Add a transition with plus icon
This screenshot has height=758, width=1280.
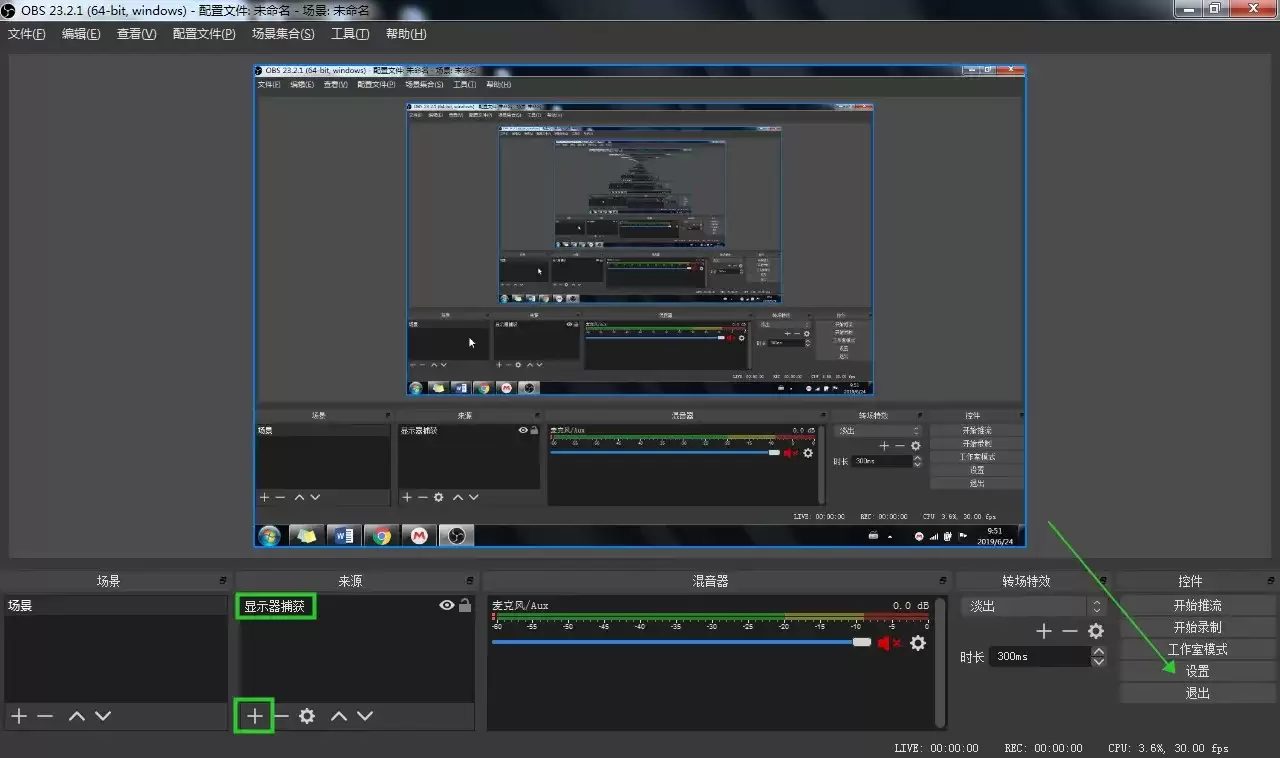tap(1044, 631)
